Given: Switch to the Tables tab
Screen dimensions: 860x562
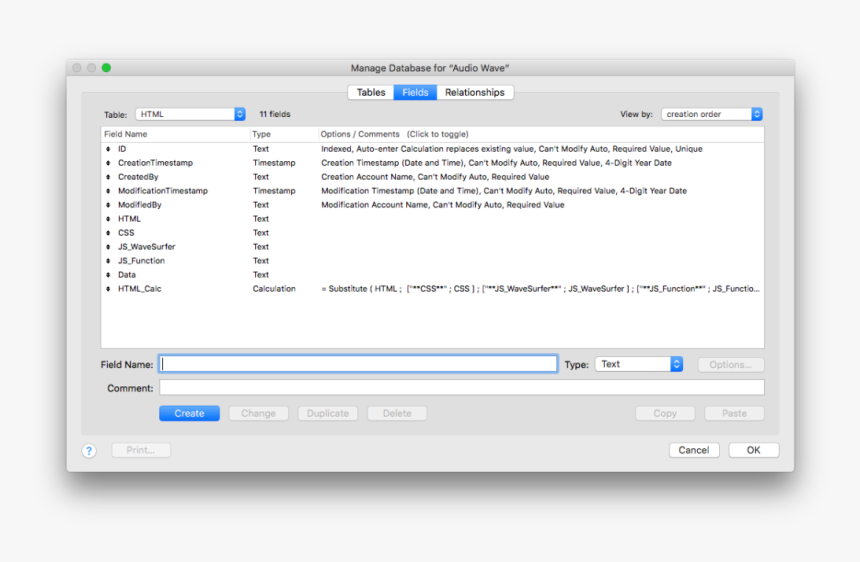Looking at the screenshot, I should 371,92.
